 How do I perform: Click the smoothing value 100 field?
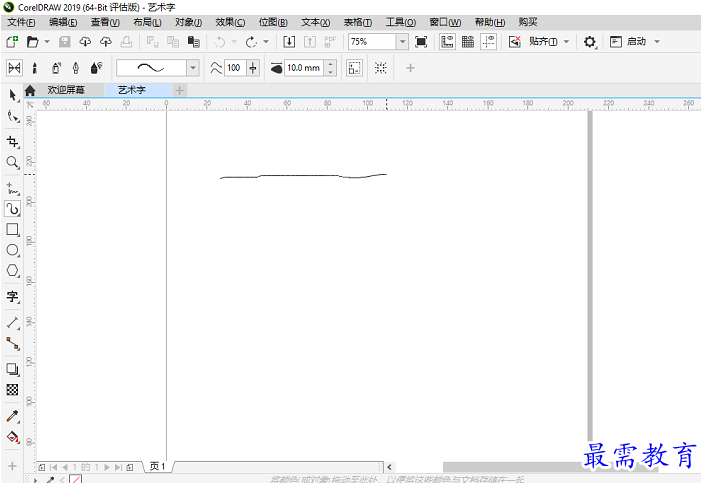pos(235,68)
